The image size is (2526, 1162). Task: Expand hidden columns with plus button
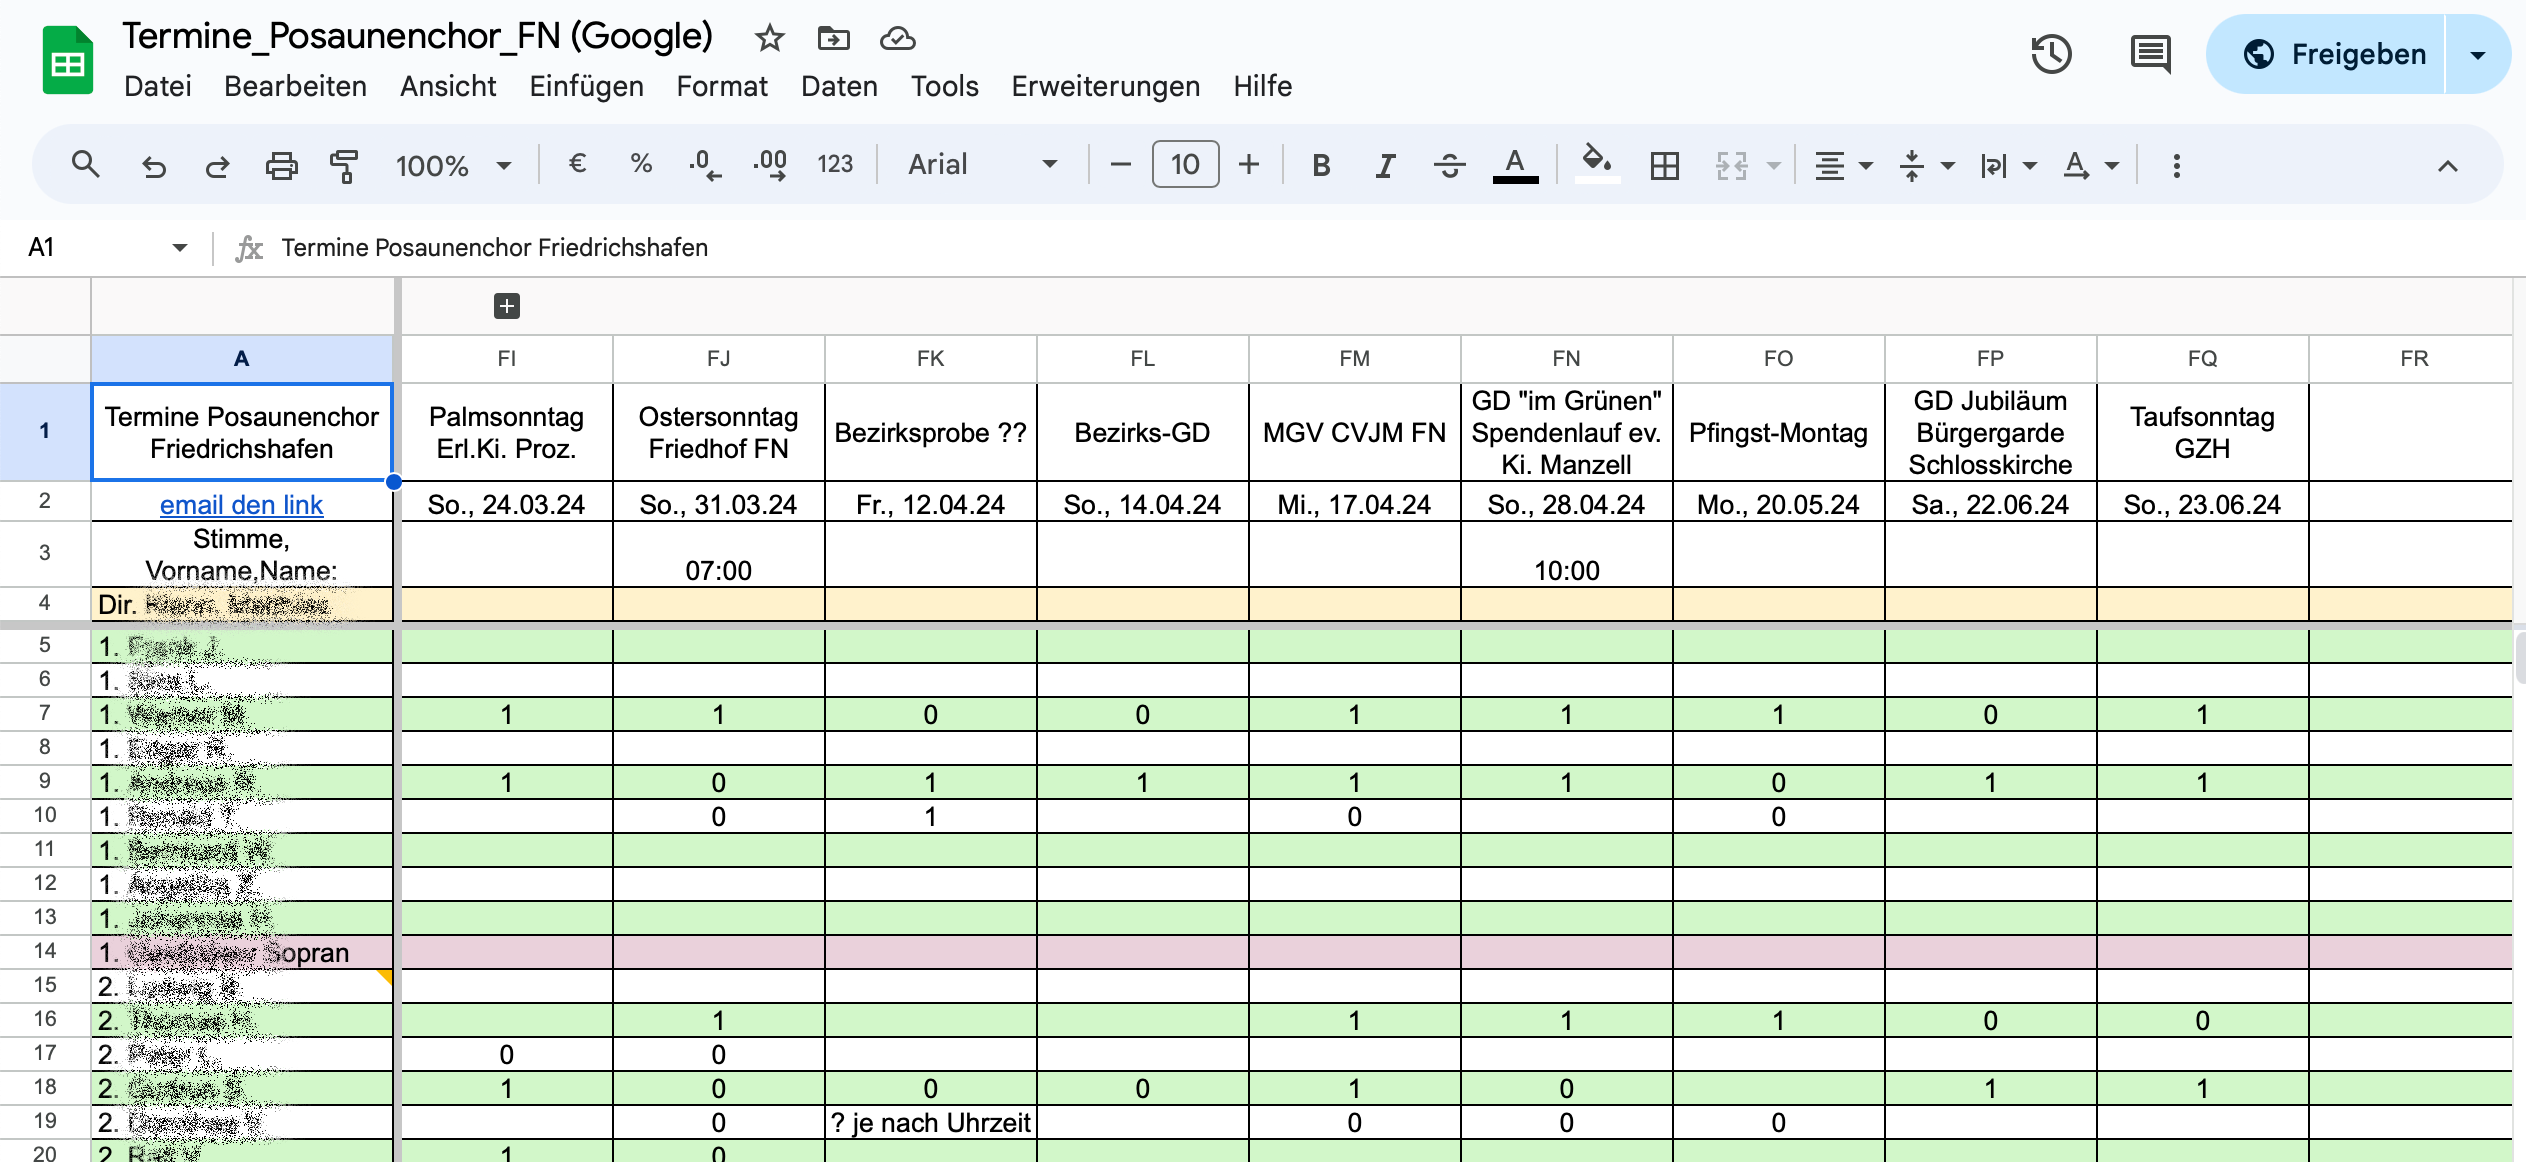(x=507, y=306)
